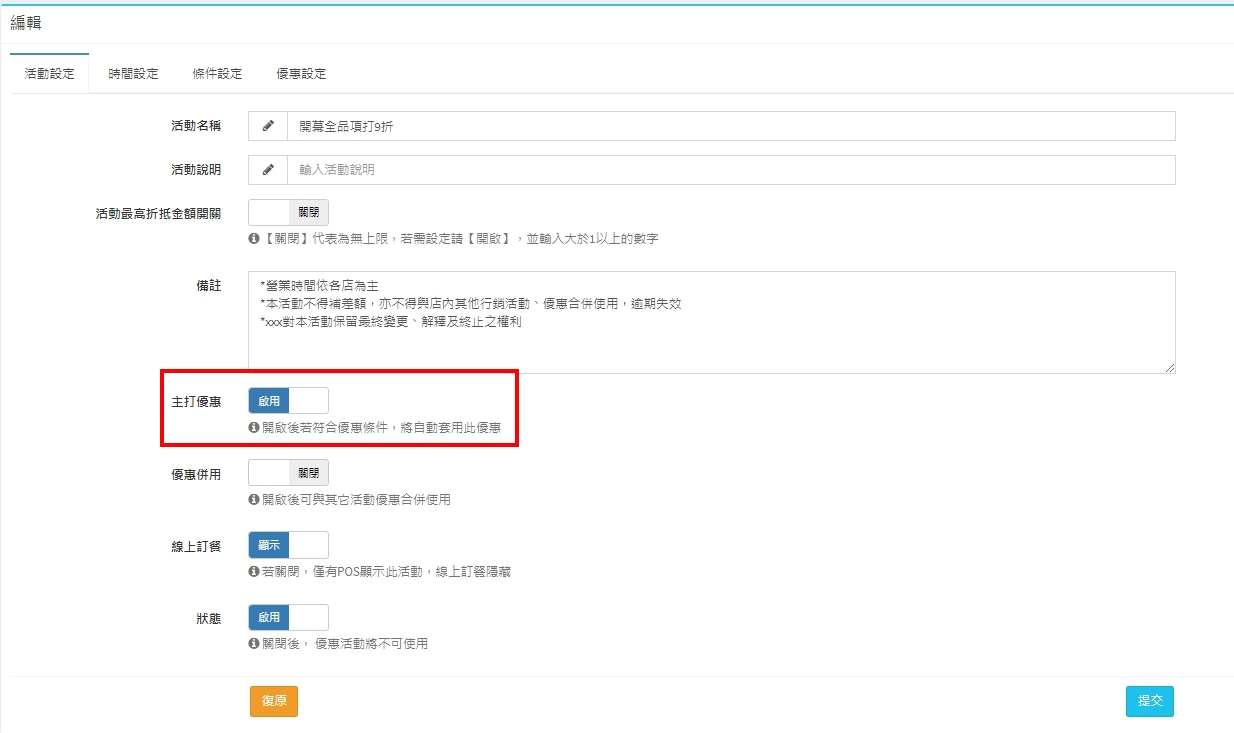
Task: Toggle 線上訂餐 display switch
Action: coord(288,545)
